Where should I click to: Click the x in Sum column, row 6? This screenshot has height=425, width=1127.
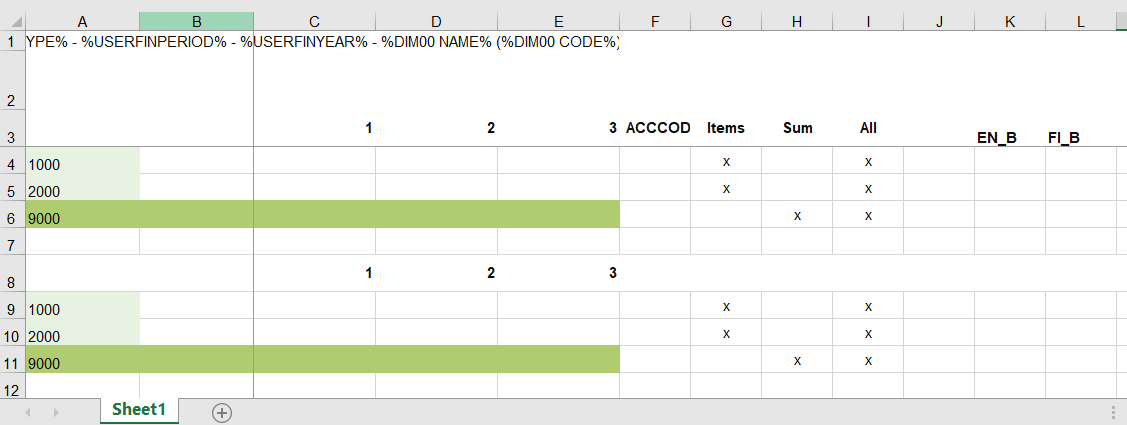(x=797, y=215)
